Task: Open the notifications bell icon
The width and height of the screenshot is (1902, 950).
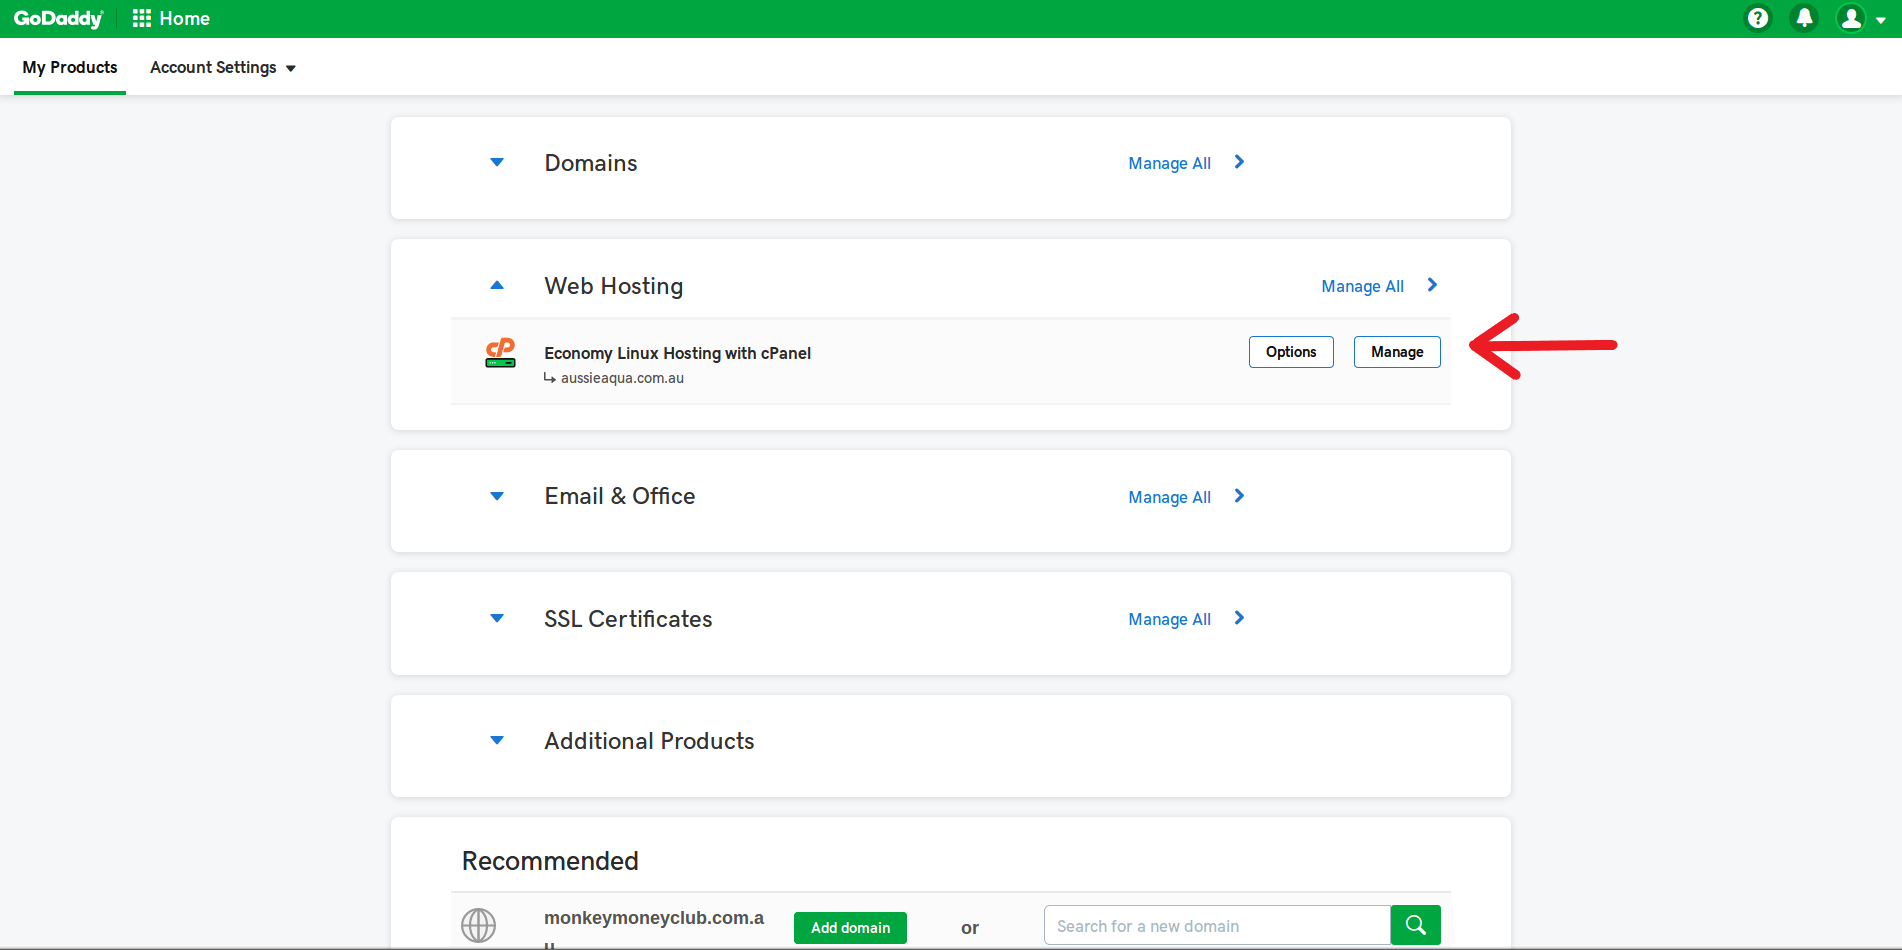Action: tap(1804, 18)
